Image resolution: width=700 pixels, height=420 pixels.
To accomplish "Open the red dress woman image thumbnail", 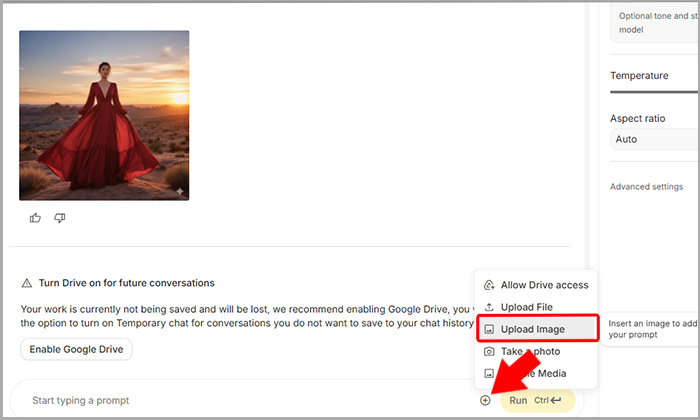I will coord(104,115).
